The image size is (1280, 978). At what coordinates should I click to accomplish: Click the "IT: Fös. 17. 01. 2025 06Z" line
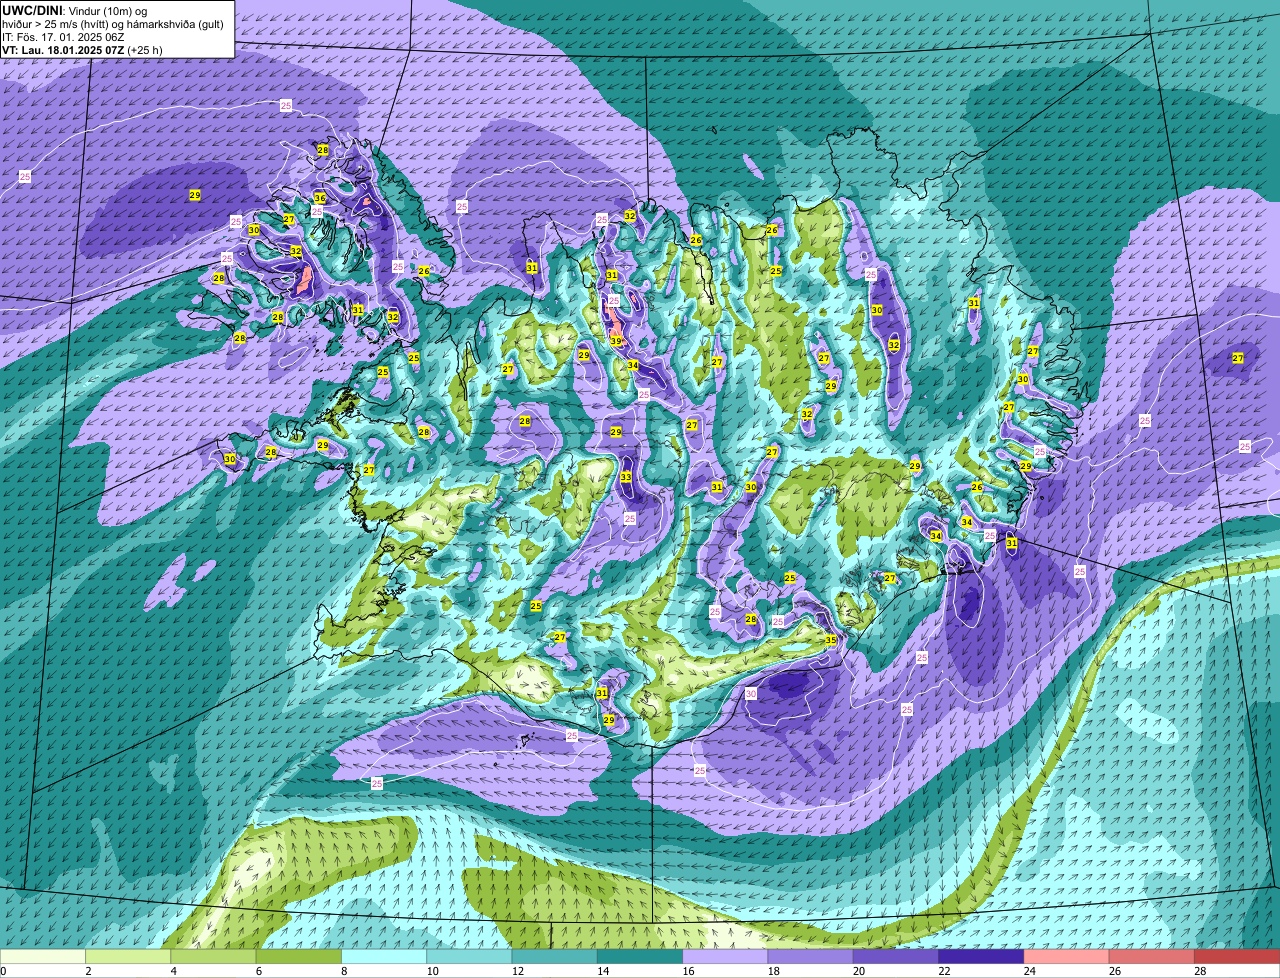[63, 36]
